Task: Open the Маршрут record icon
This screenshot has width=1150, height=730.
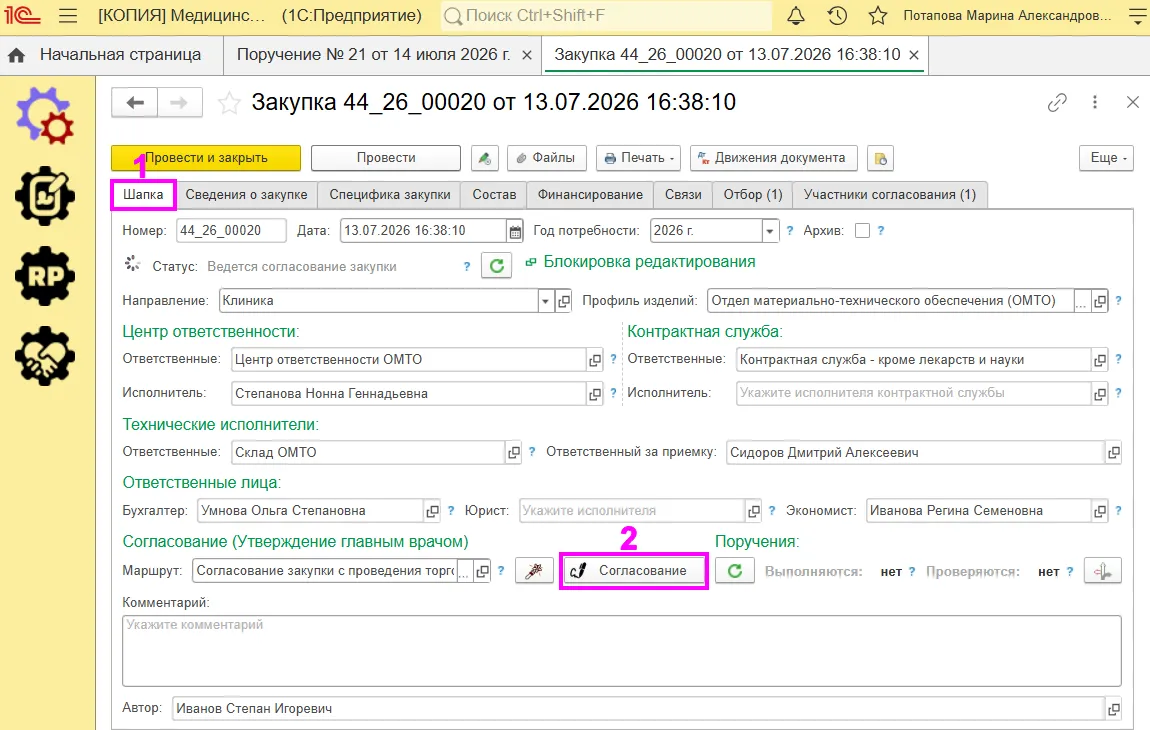Action: tap(482, 571)
